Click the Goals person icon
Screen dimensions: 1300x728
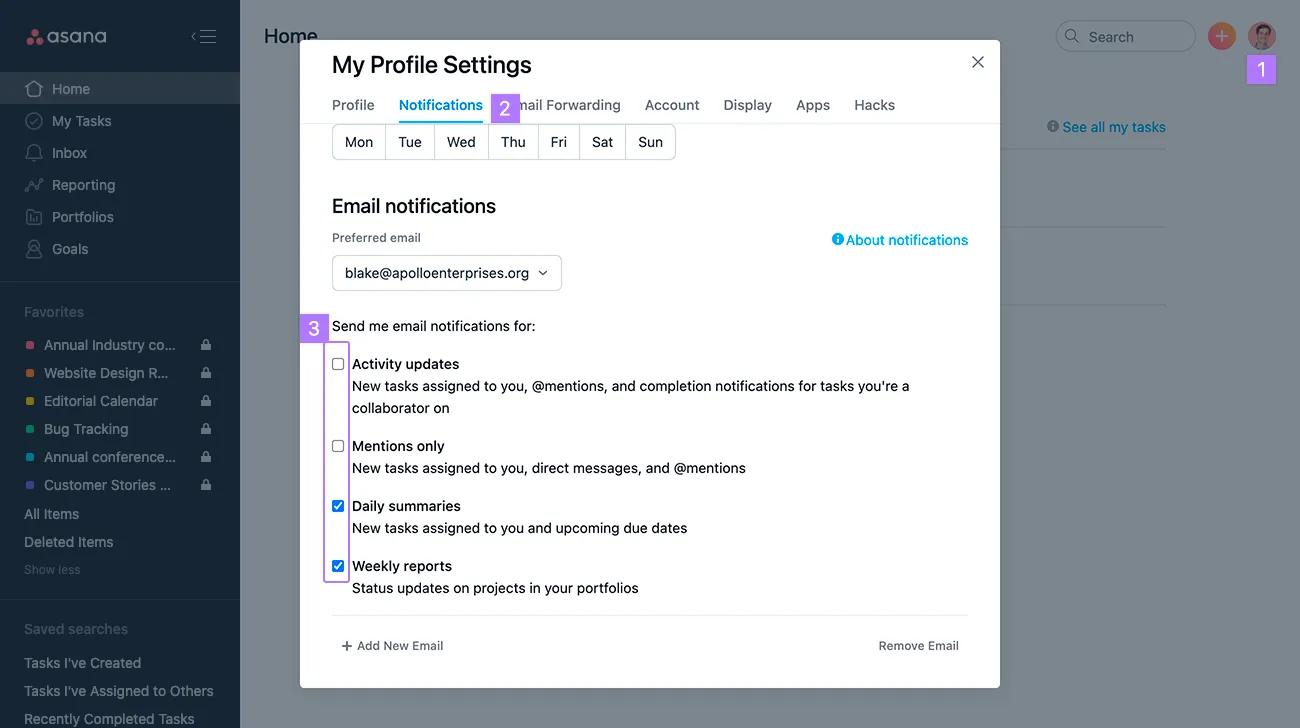[x=34, y=249]
